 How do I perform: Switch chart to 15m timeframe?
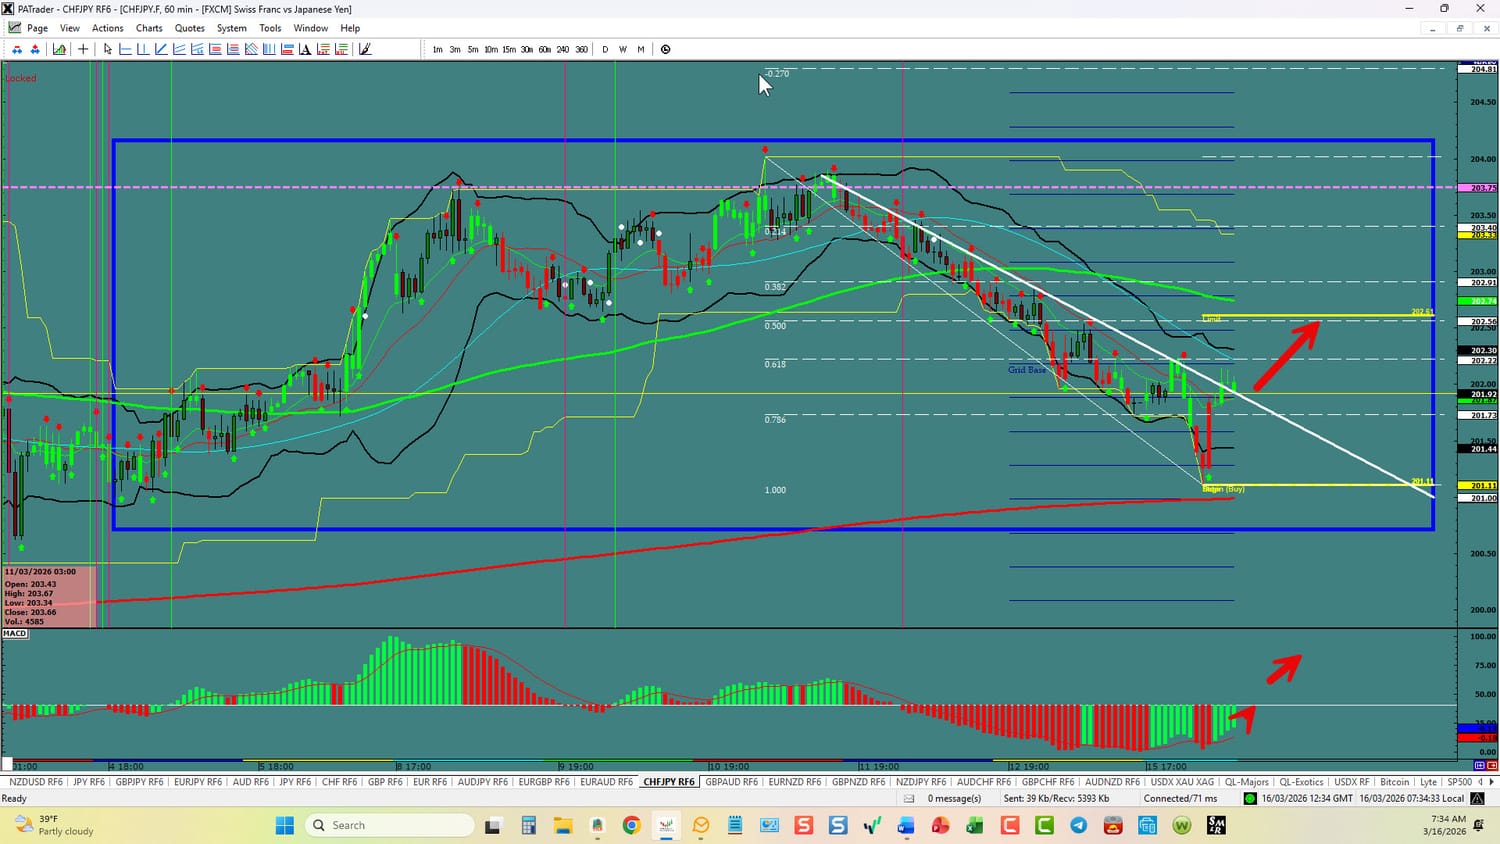point(509,49)
